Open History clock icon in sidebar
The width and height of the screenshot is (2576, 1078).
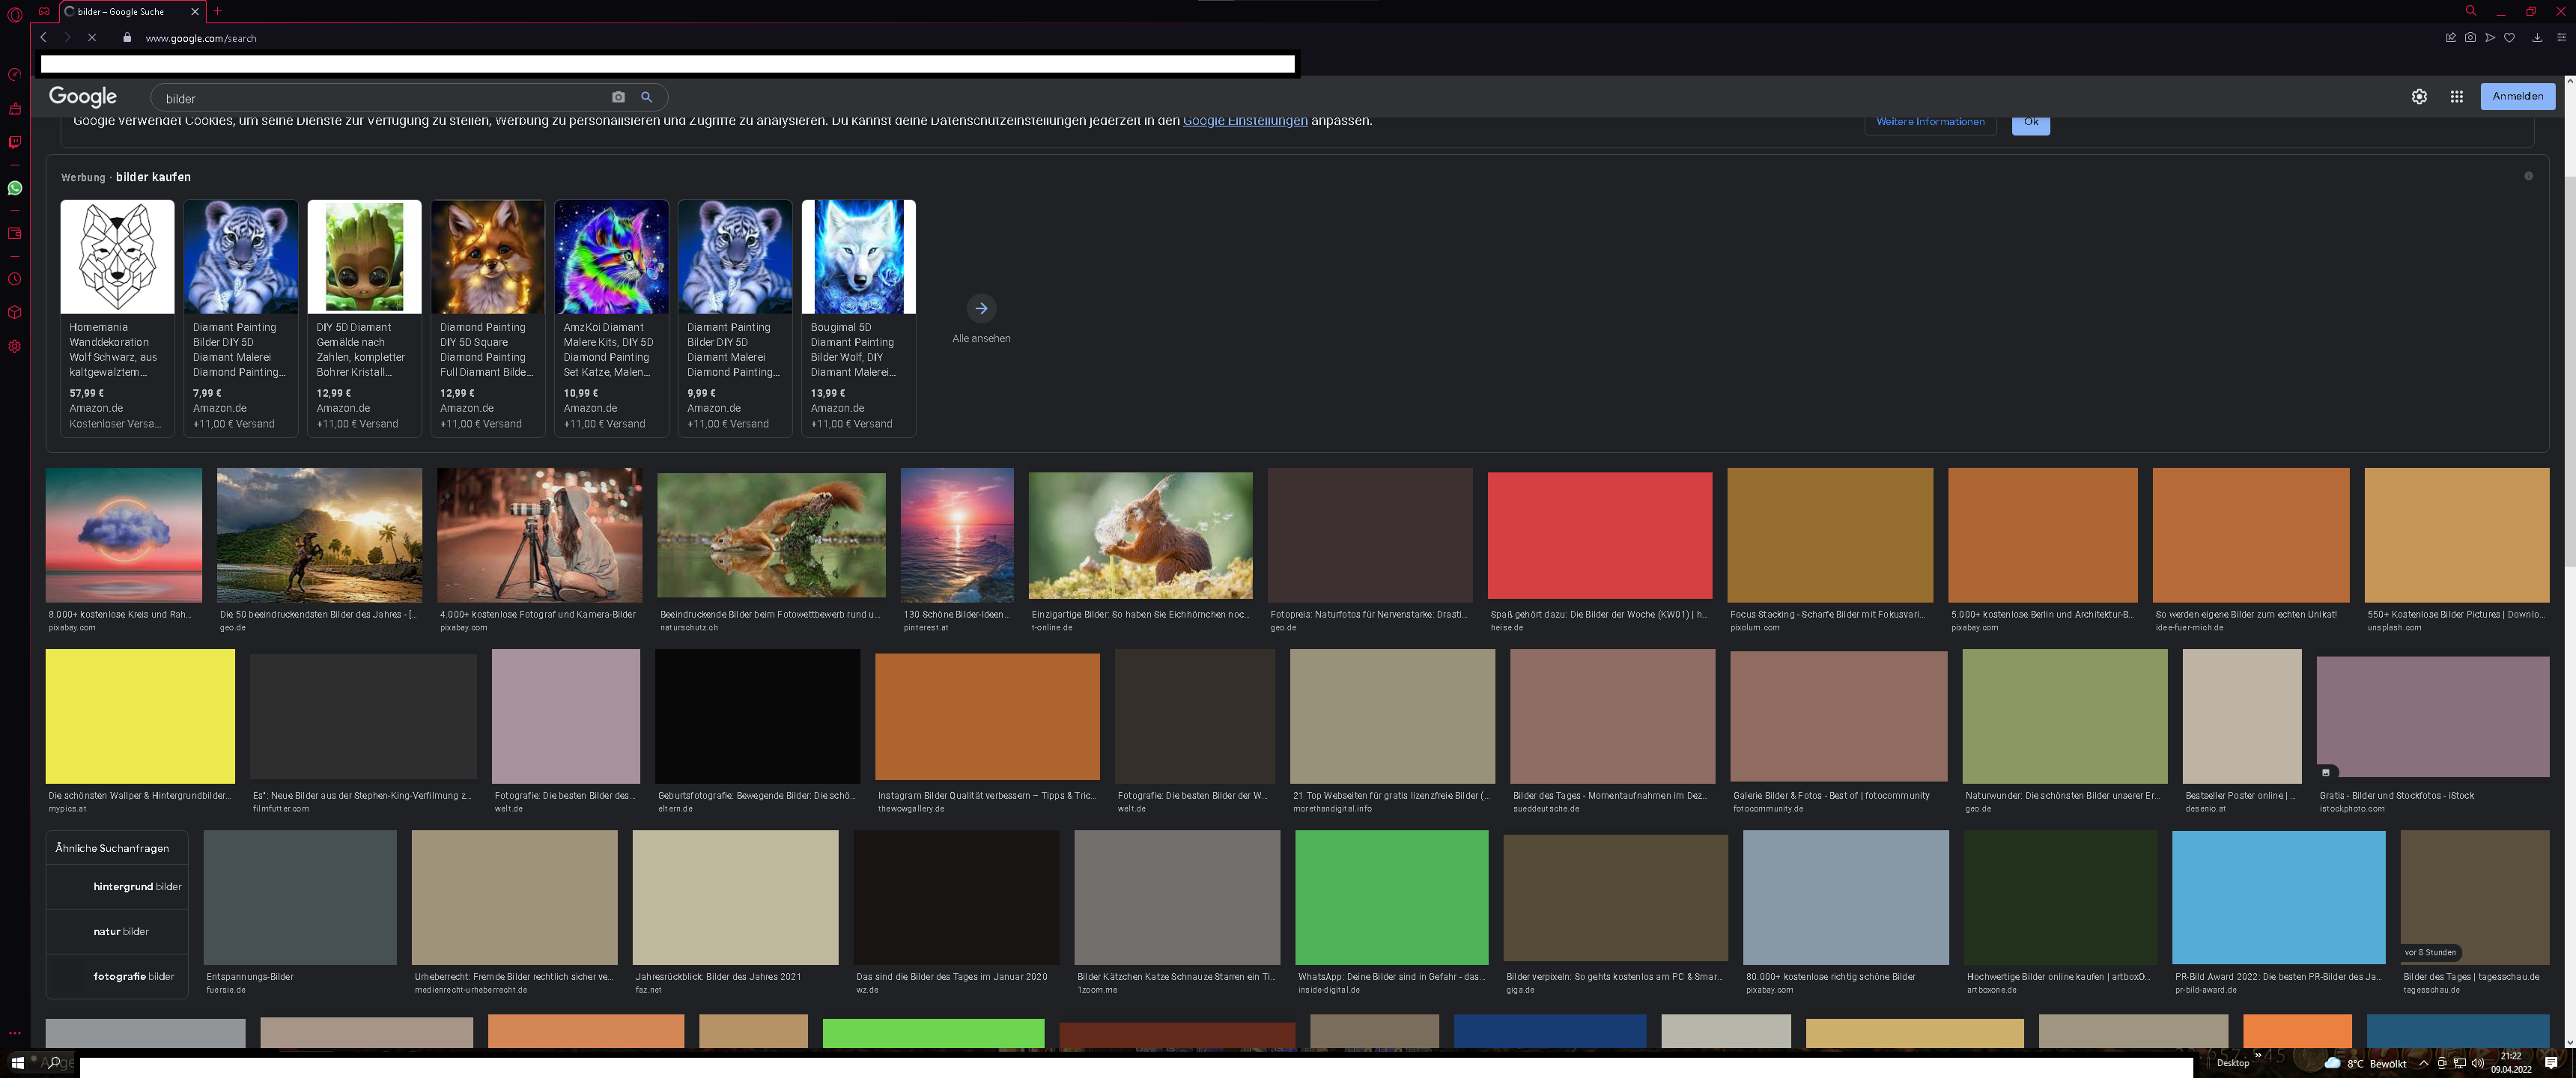15,279
